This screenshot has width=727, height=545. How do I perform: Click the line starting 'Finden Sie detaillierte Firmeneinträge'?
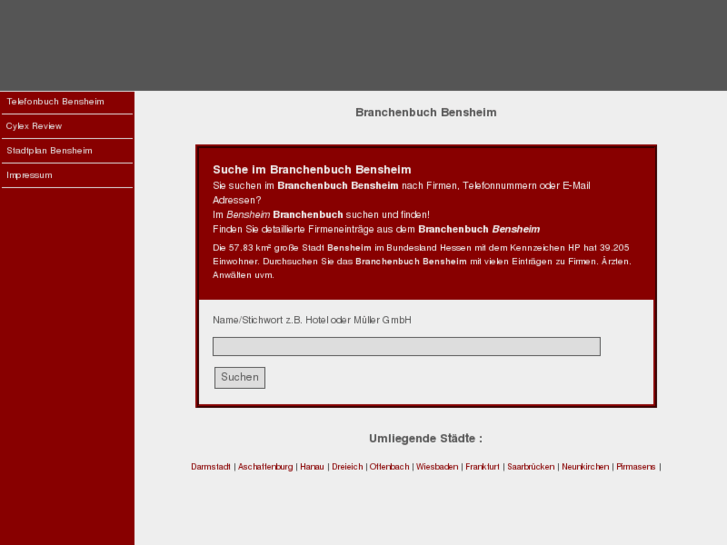(376, 229)
